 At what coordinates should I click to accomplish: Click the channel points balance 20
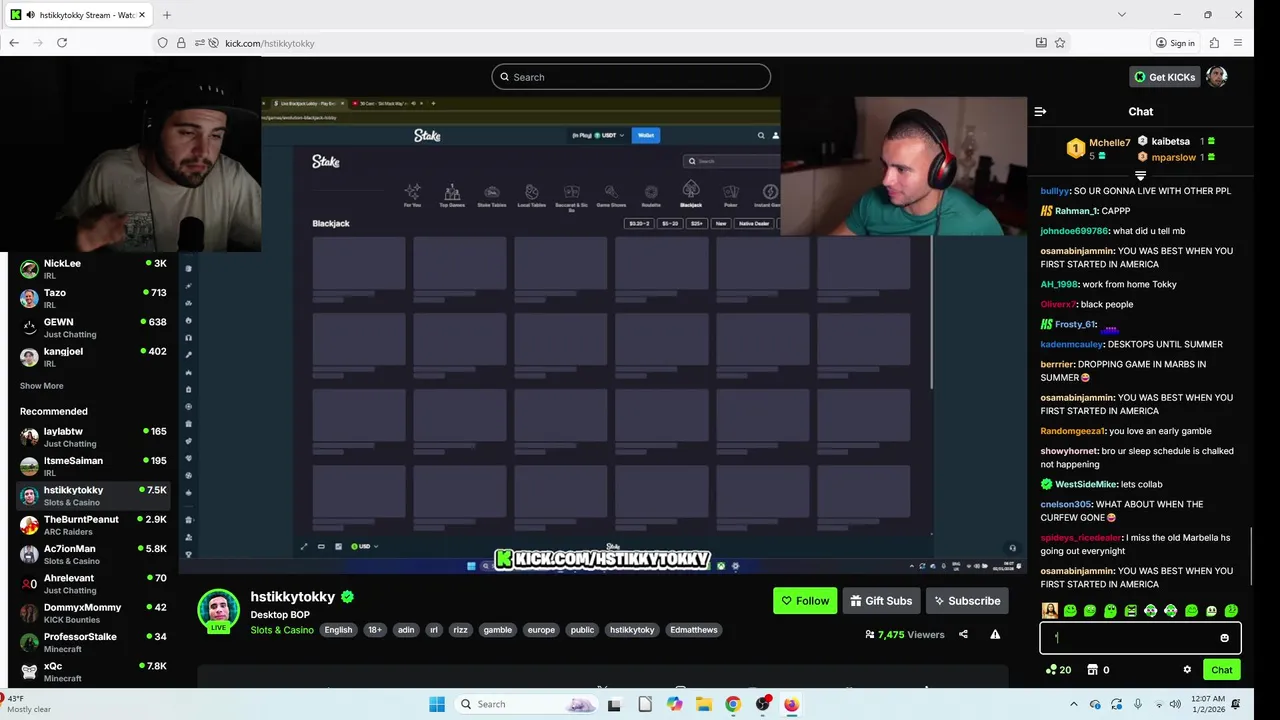tap(1058, 670)
